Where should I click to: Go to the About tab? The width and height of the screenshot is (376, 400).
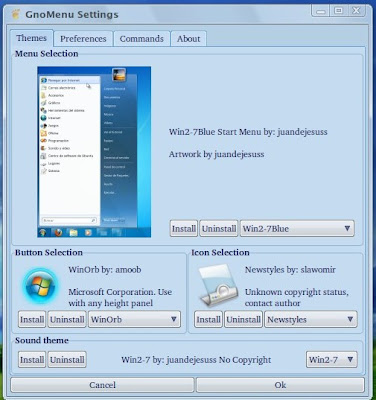[188, 39]
